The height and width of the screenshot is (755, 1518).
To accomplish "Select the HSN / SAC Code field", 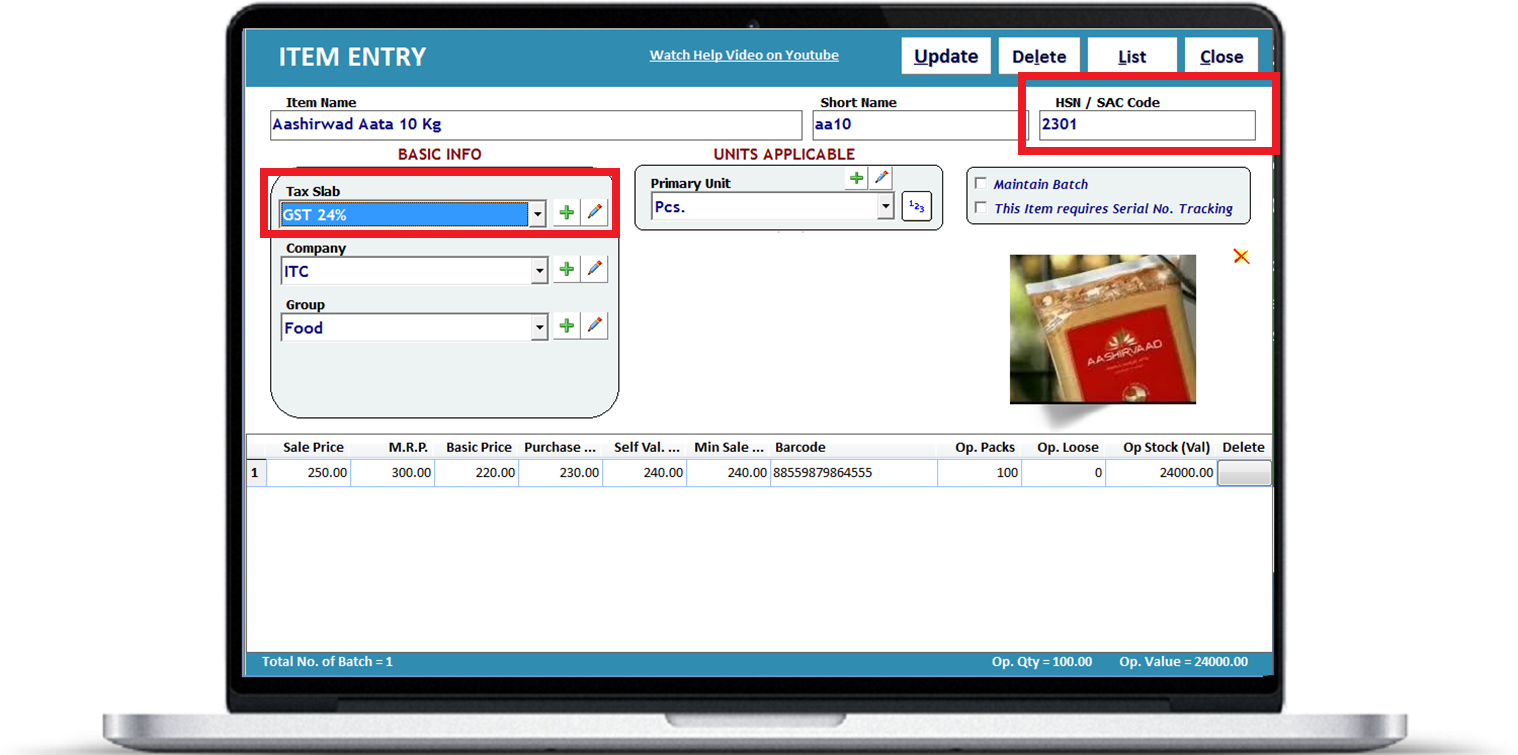I will point(1147,125).
